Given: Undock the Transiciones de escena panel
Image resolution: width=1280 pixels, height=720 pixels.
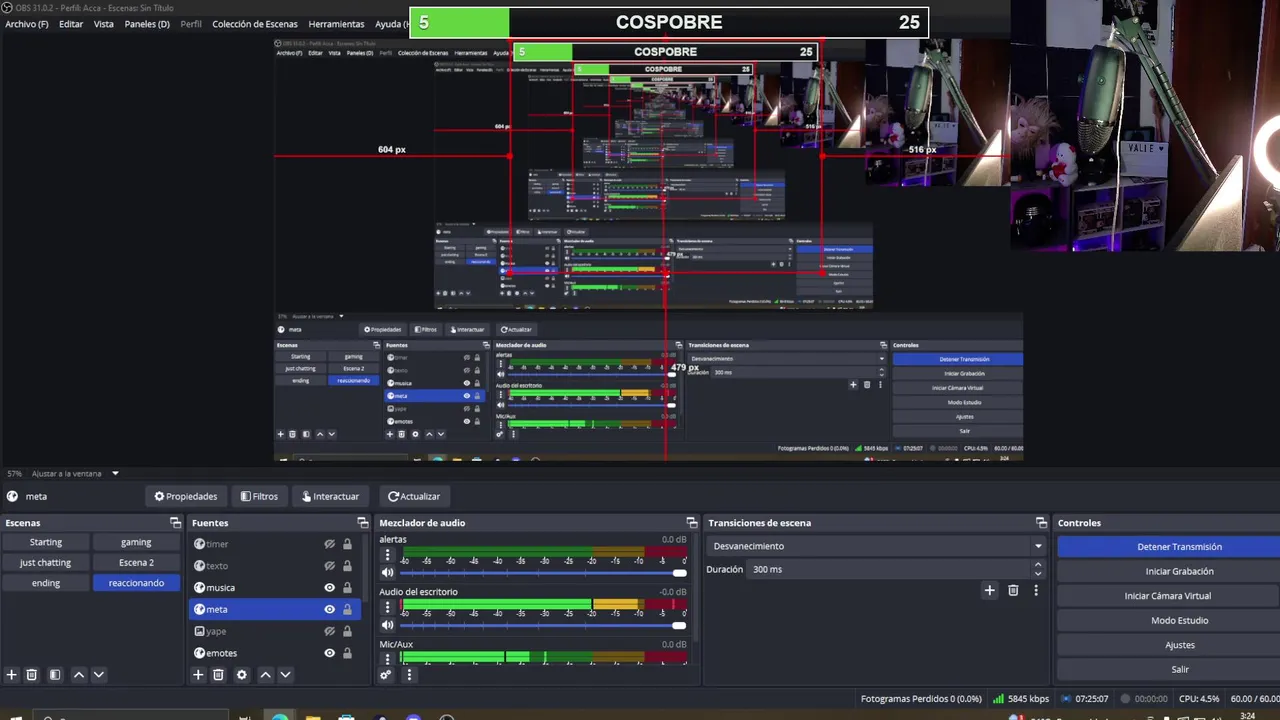Looking at the screenshot, I should pyautogui.click(x=1043, y=523).
